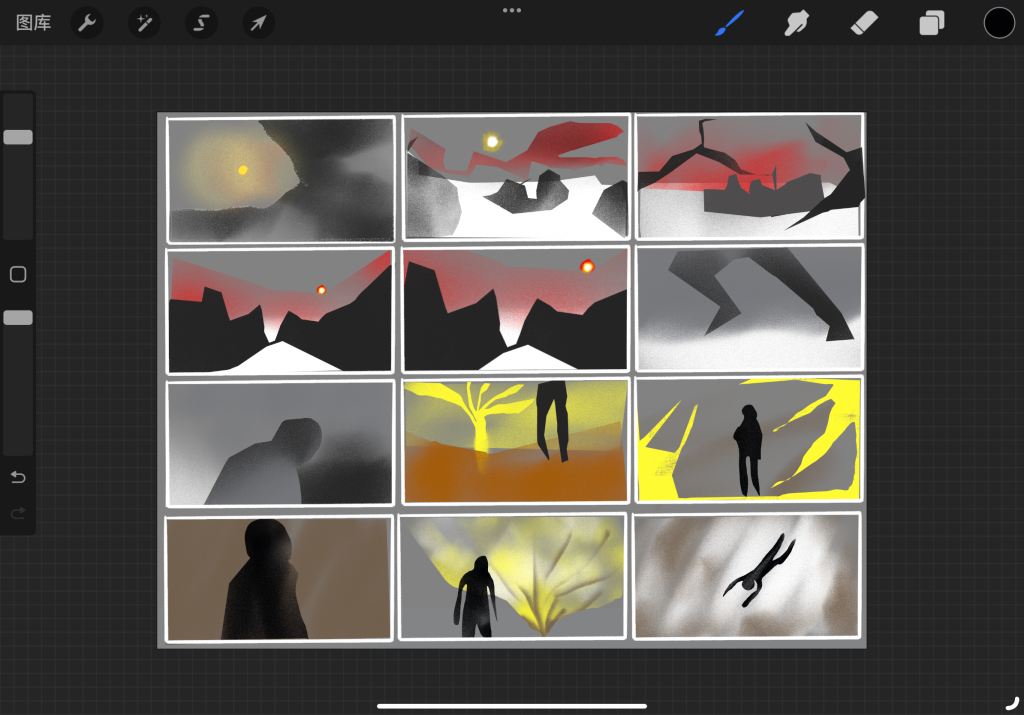Tap the redo arrow in the sidebar
Screen dimensions: 1024x715
point(18,513)
